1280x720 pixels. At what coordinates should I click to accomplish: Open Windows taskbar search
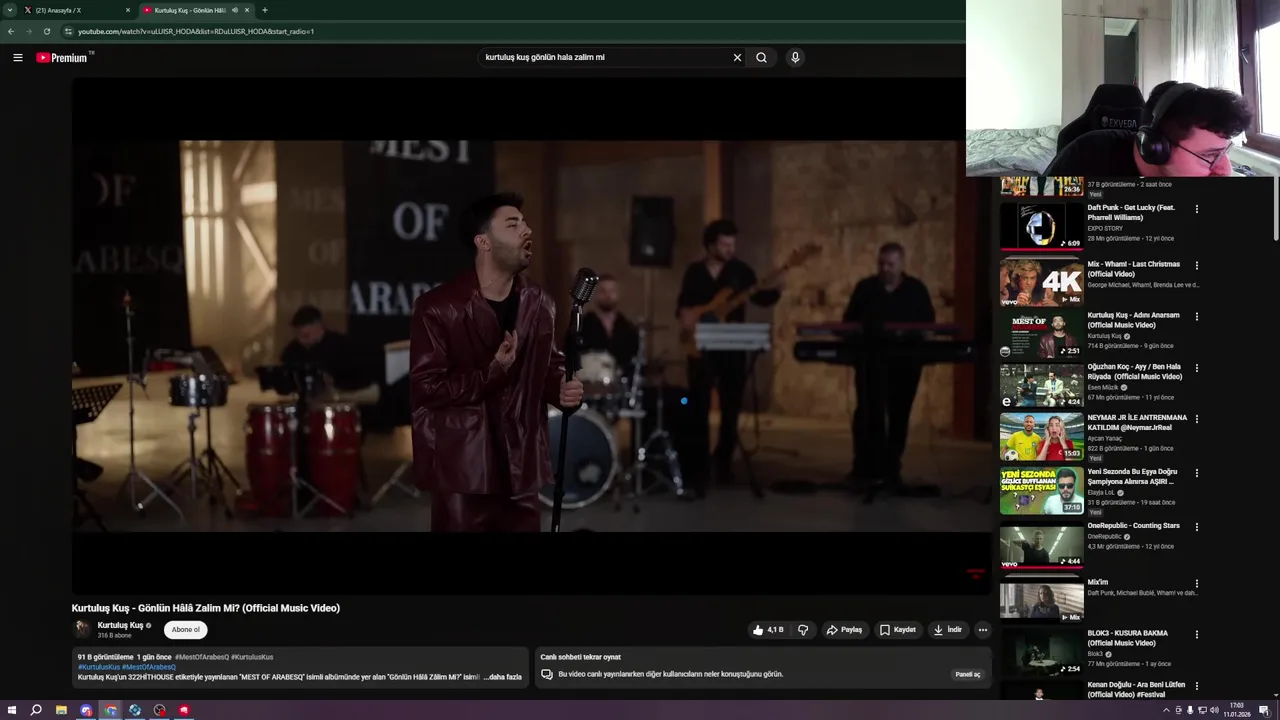[36, 710]
